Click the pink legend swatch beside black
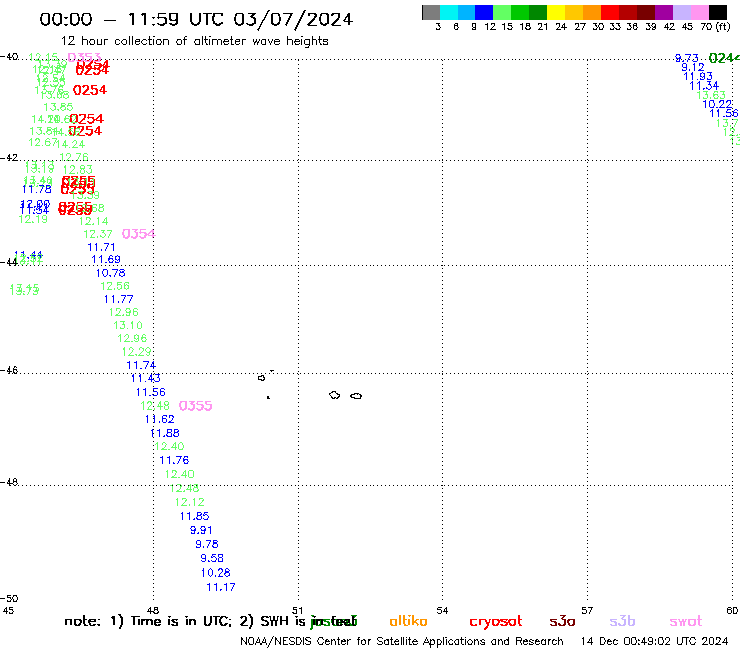Viewport: 740px width, 650px height. point(700,12)
